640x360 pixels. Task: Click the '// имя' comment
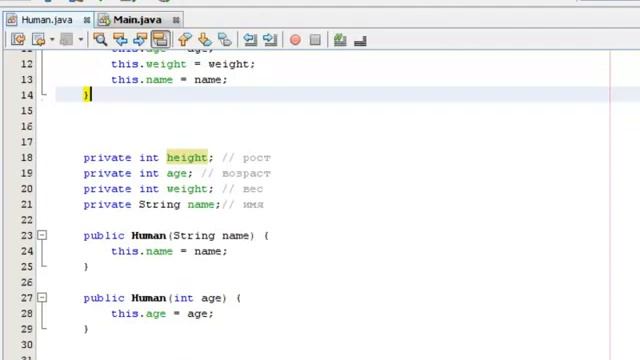(242, 204)
